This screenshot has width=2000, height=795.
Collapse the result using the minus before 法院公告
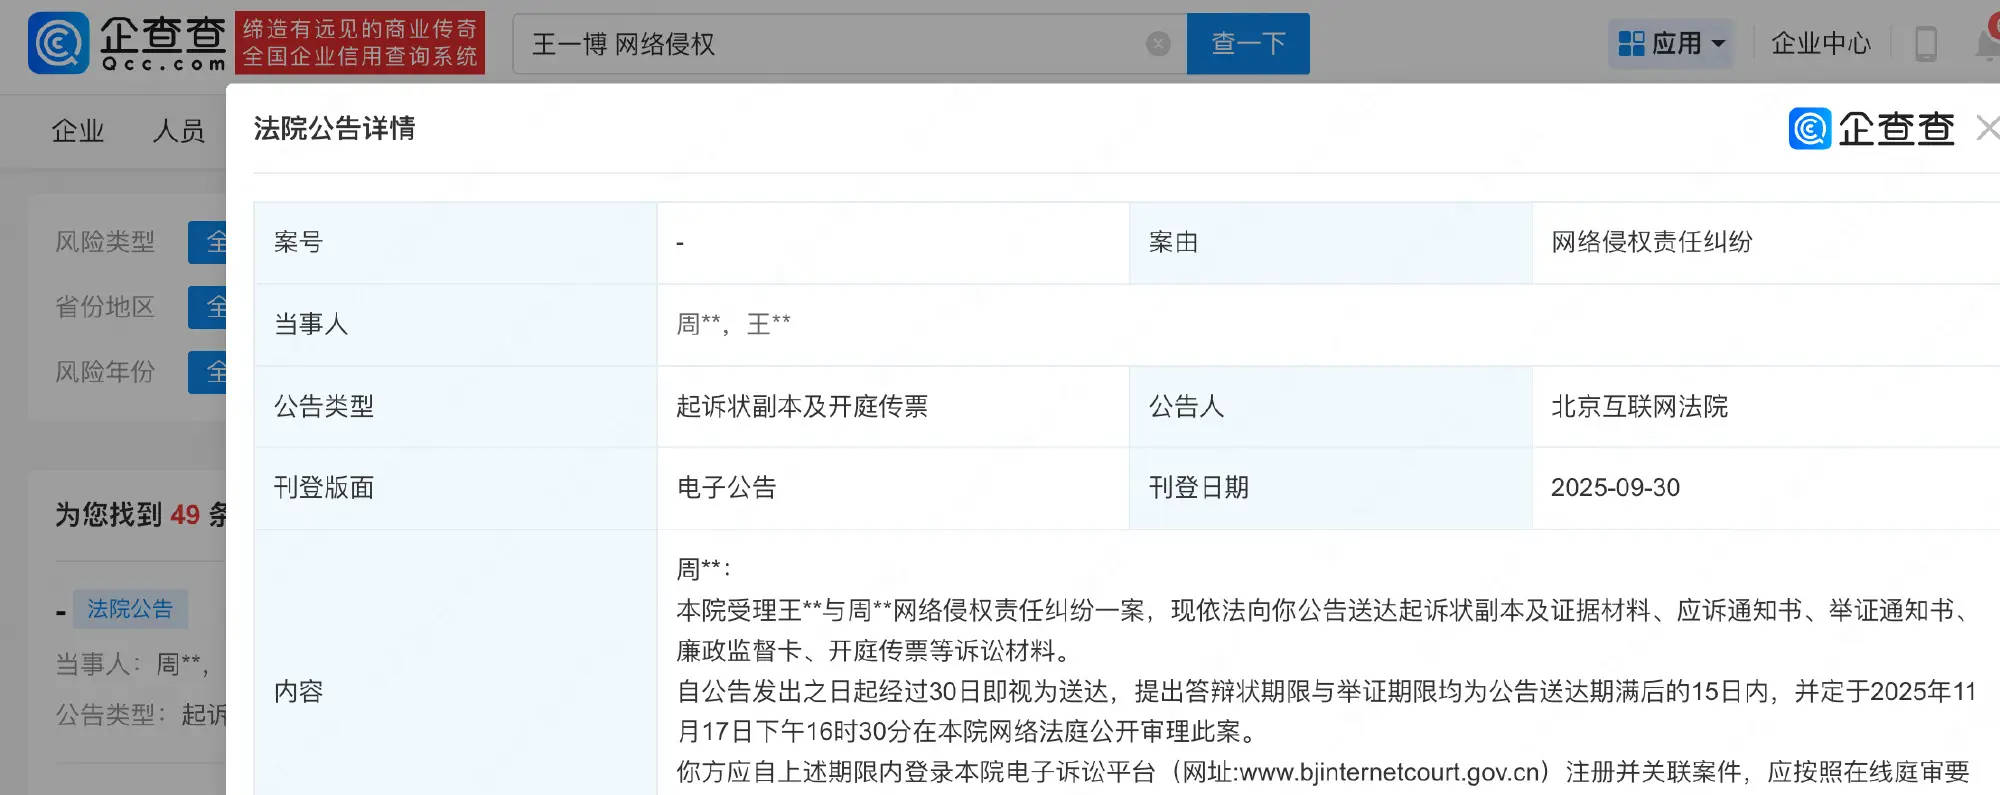[x=61, y=611]
